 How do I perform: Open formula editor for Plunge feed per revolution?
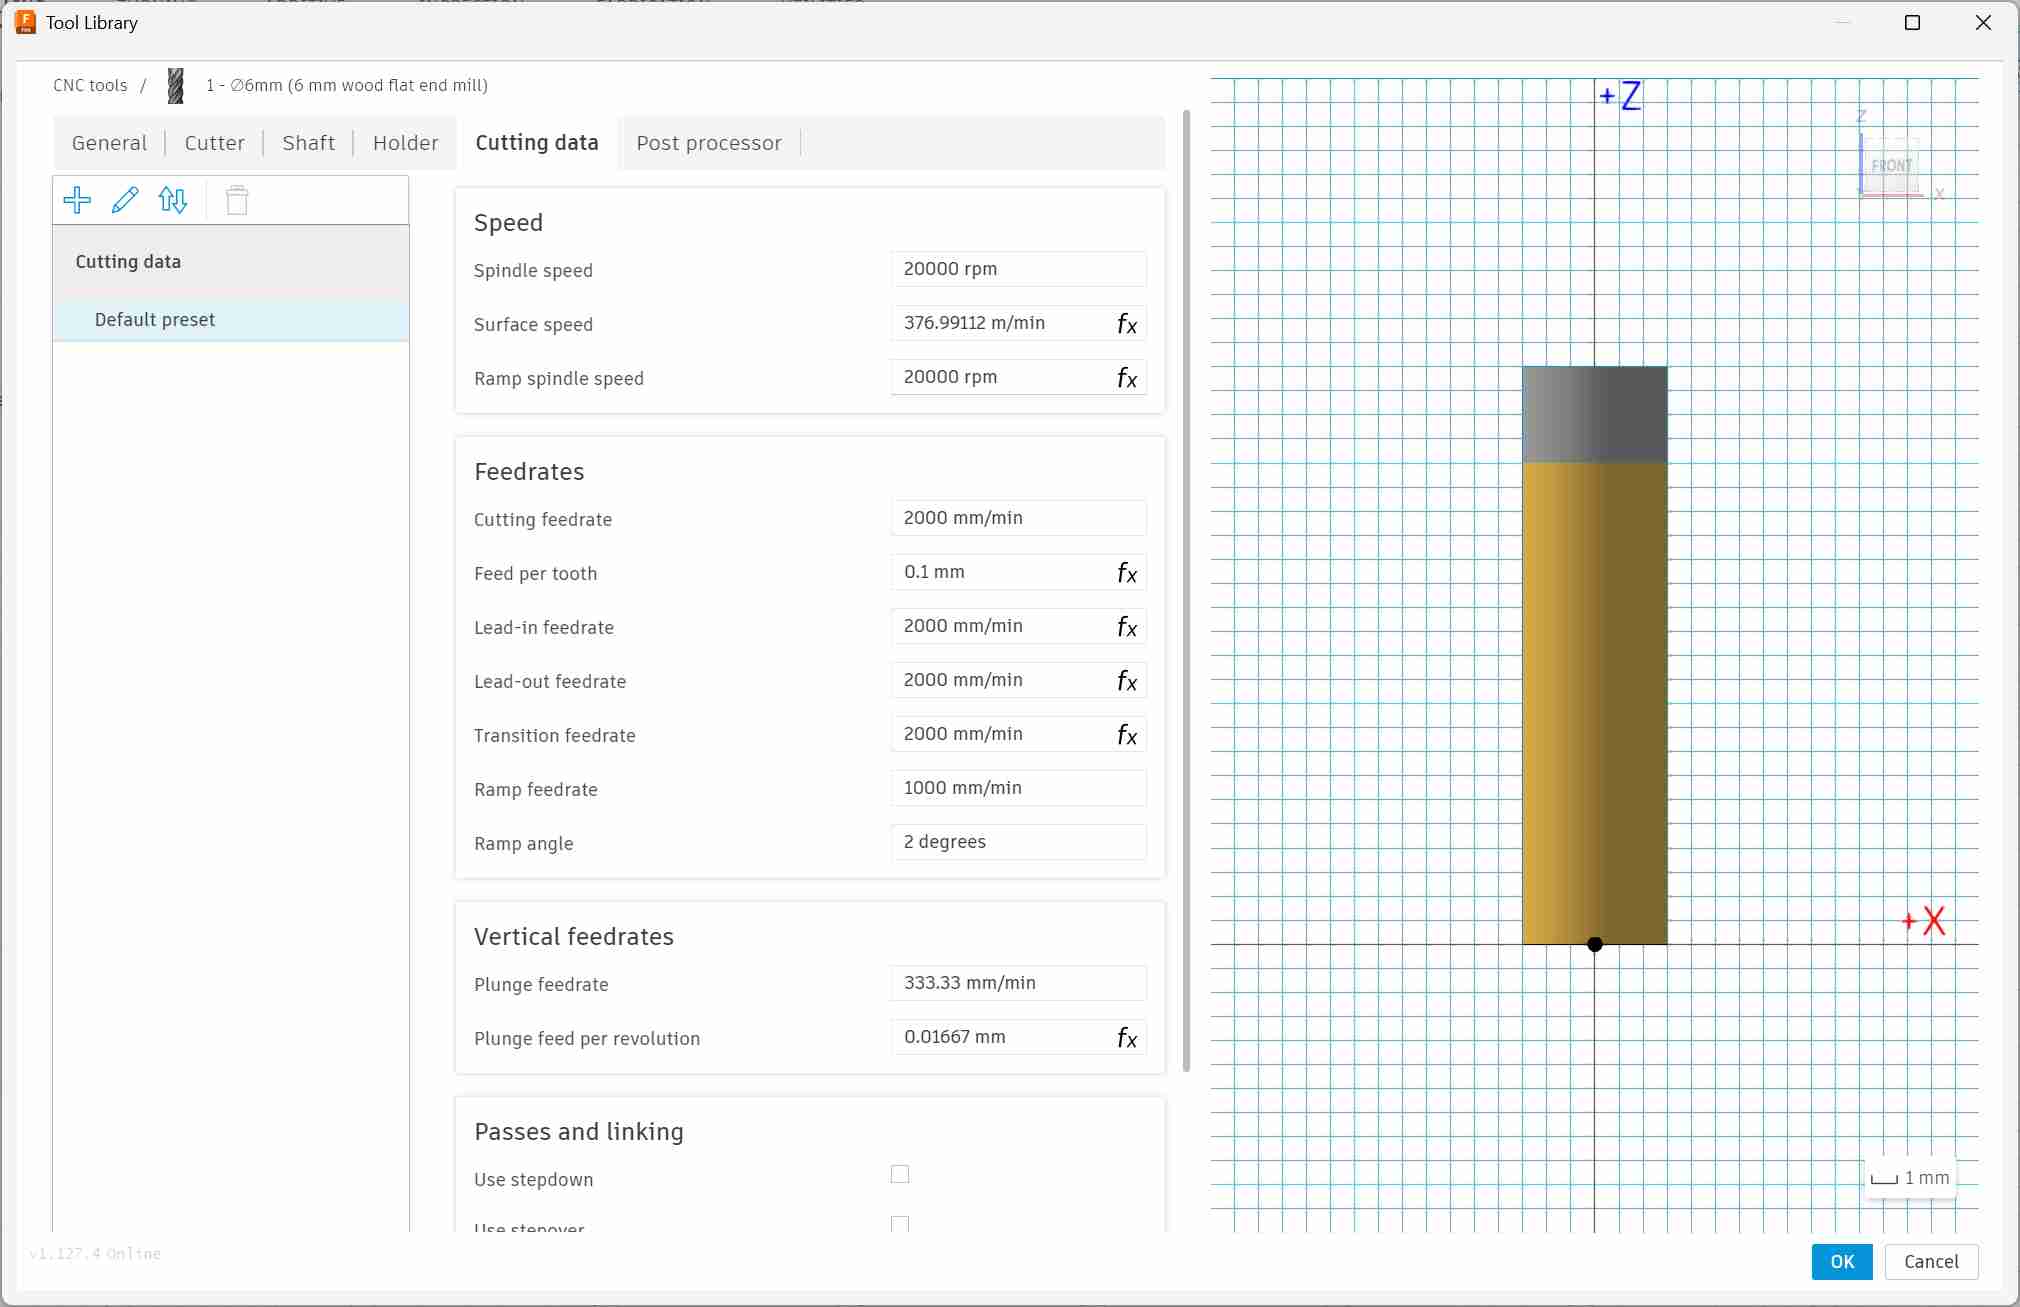coord(1126,1038)
